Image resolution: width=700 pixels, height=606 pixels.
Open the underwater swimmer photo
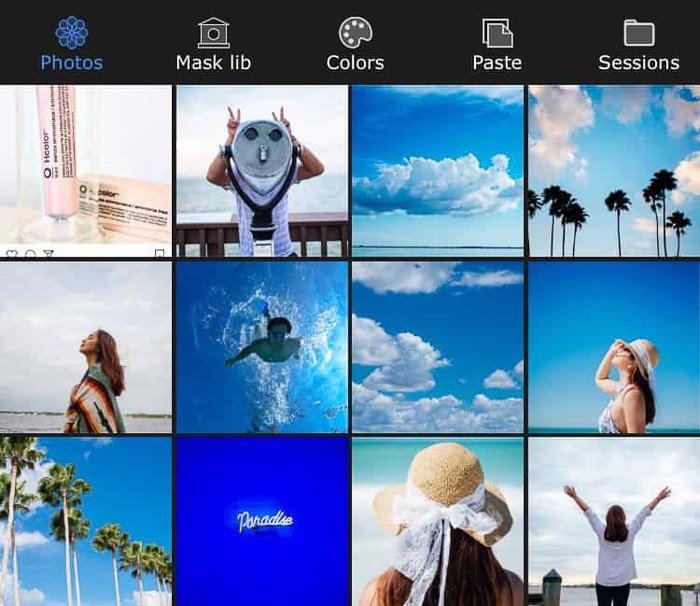click(x=262, y=347)
